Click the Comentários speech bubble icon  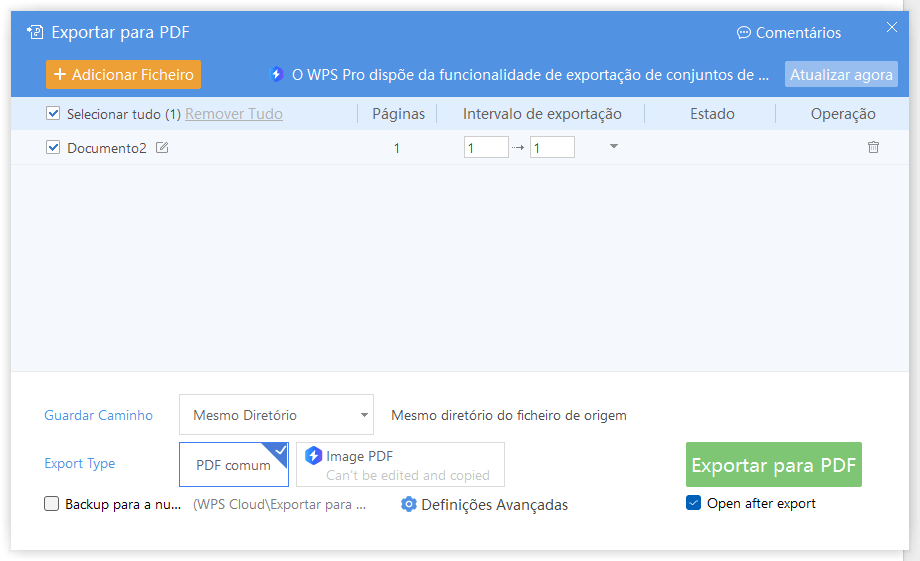pos(743,33)
